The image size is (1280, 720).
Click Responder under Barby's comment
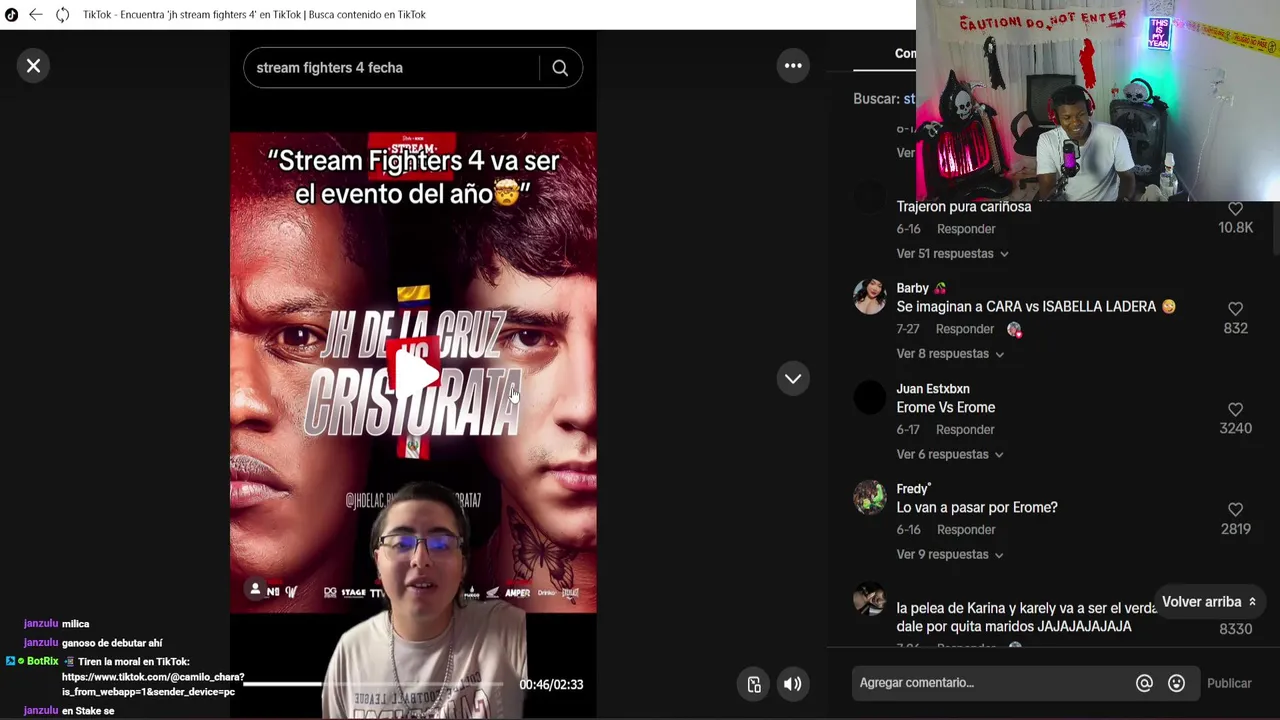coord(965,329)
